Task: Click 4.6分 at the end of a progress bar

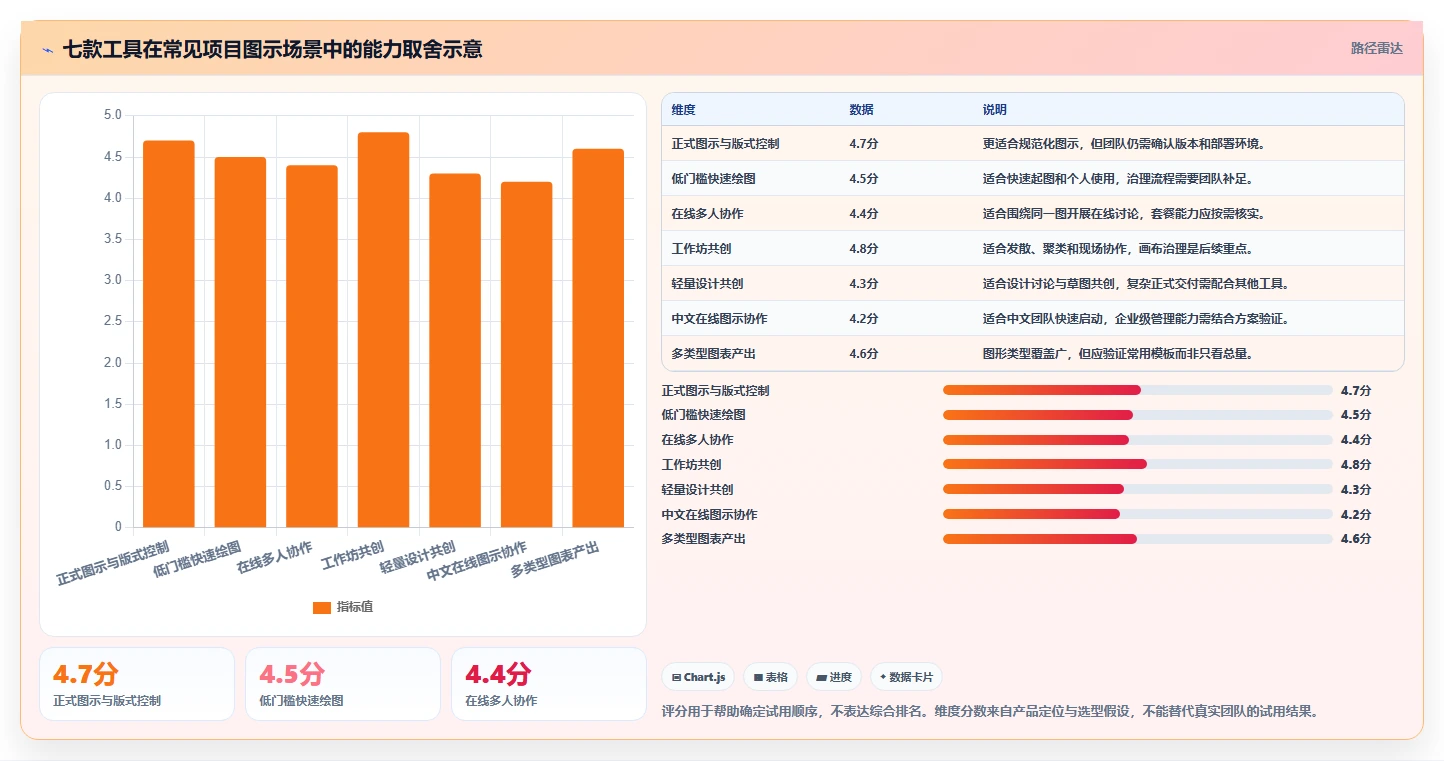Action: [1356, 539]
